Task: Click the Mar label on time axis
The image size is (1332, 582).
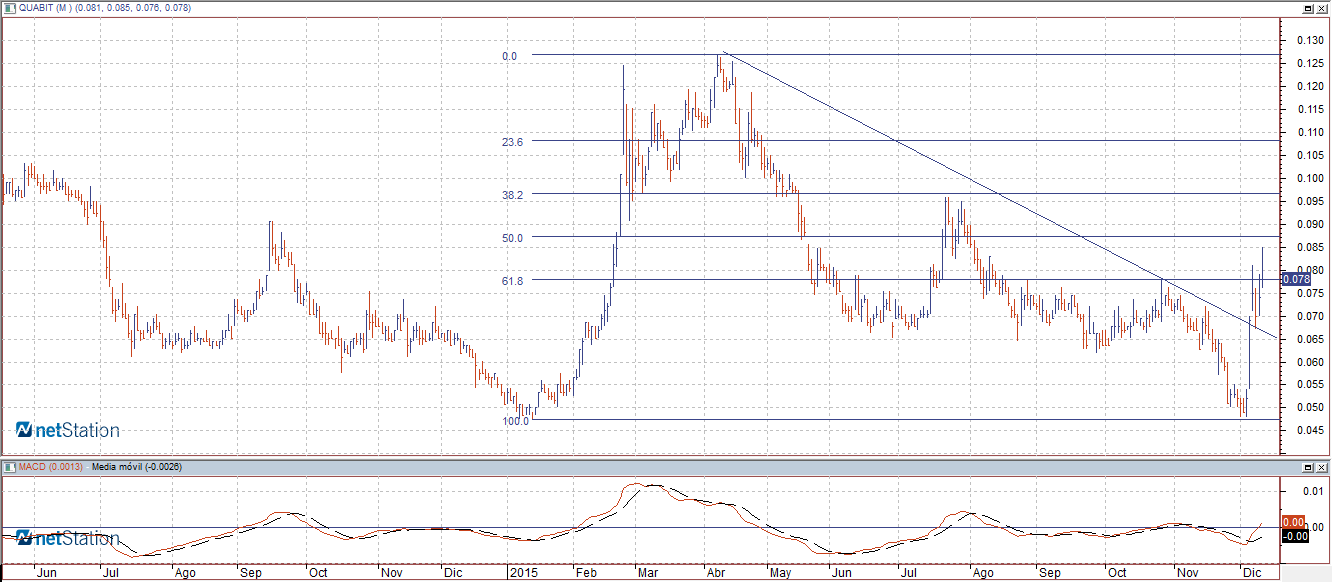Action: point(648,574)
